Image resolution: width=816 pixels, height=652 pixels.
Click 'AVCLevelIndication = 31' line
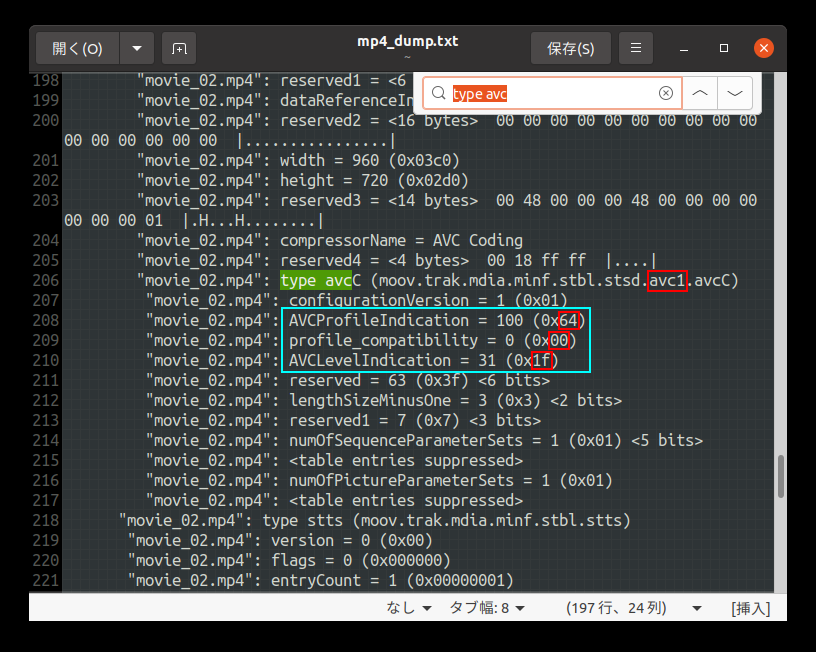424,361
